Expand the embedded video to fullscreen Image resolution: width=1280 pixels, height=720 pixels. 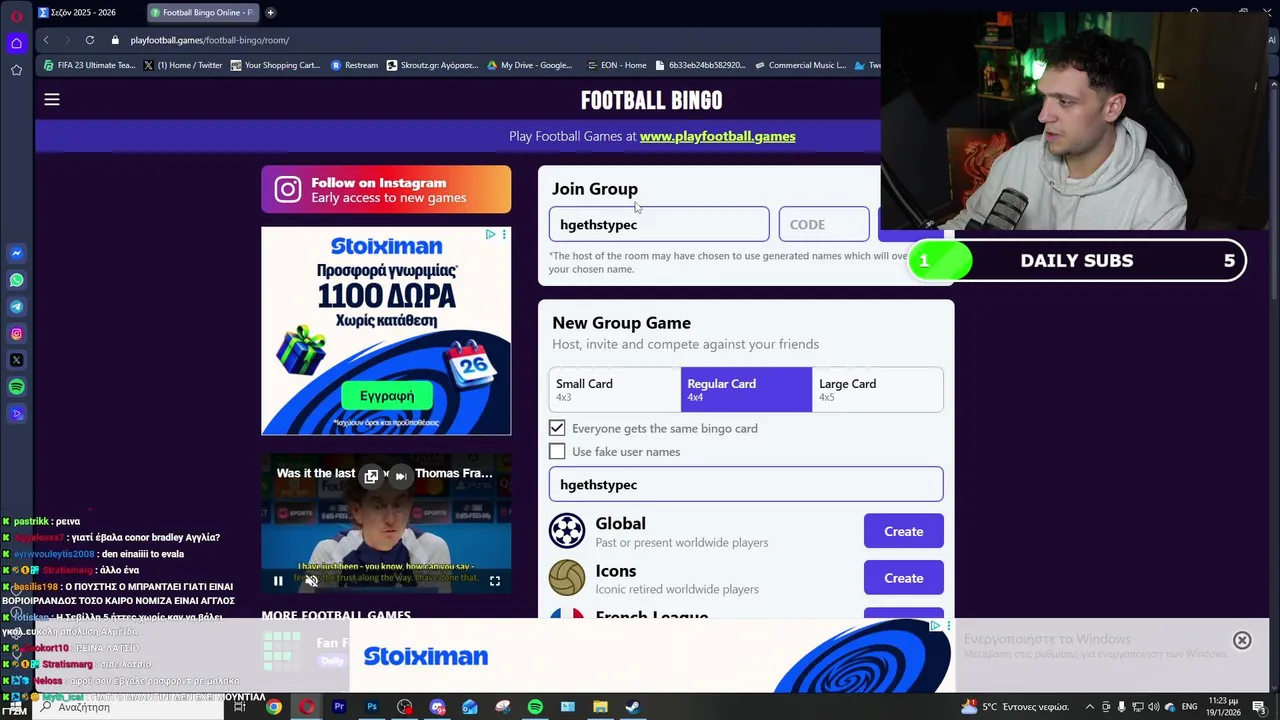pos(495,581)
